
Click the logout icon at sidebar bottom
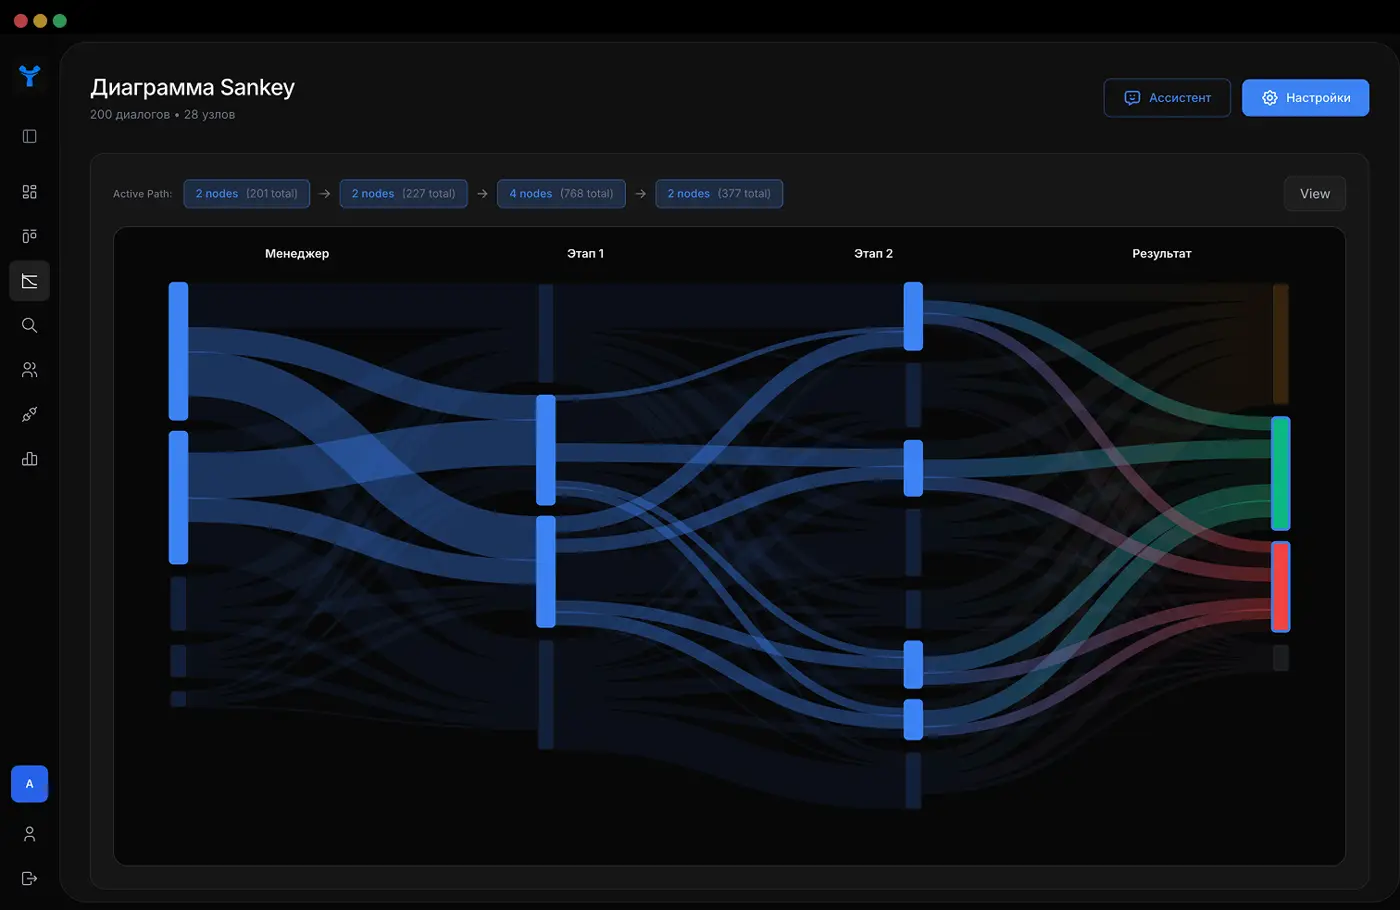click(x=29, y=878)
